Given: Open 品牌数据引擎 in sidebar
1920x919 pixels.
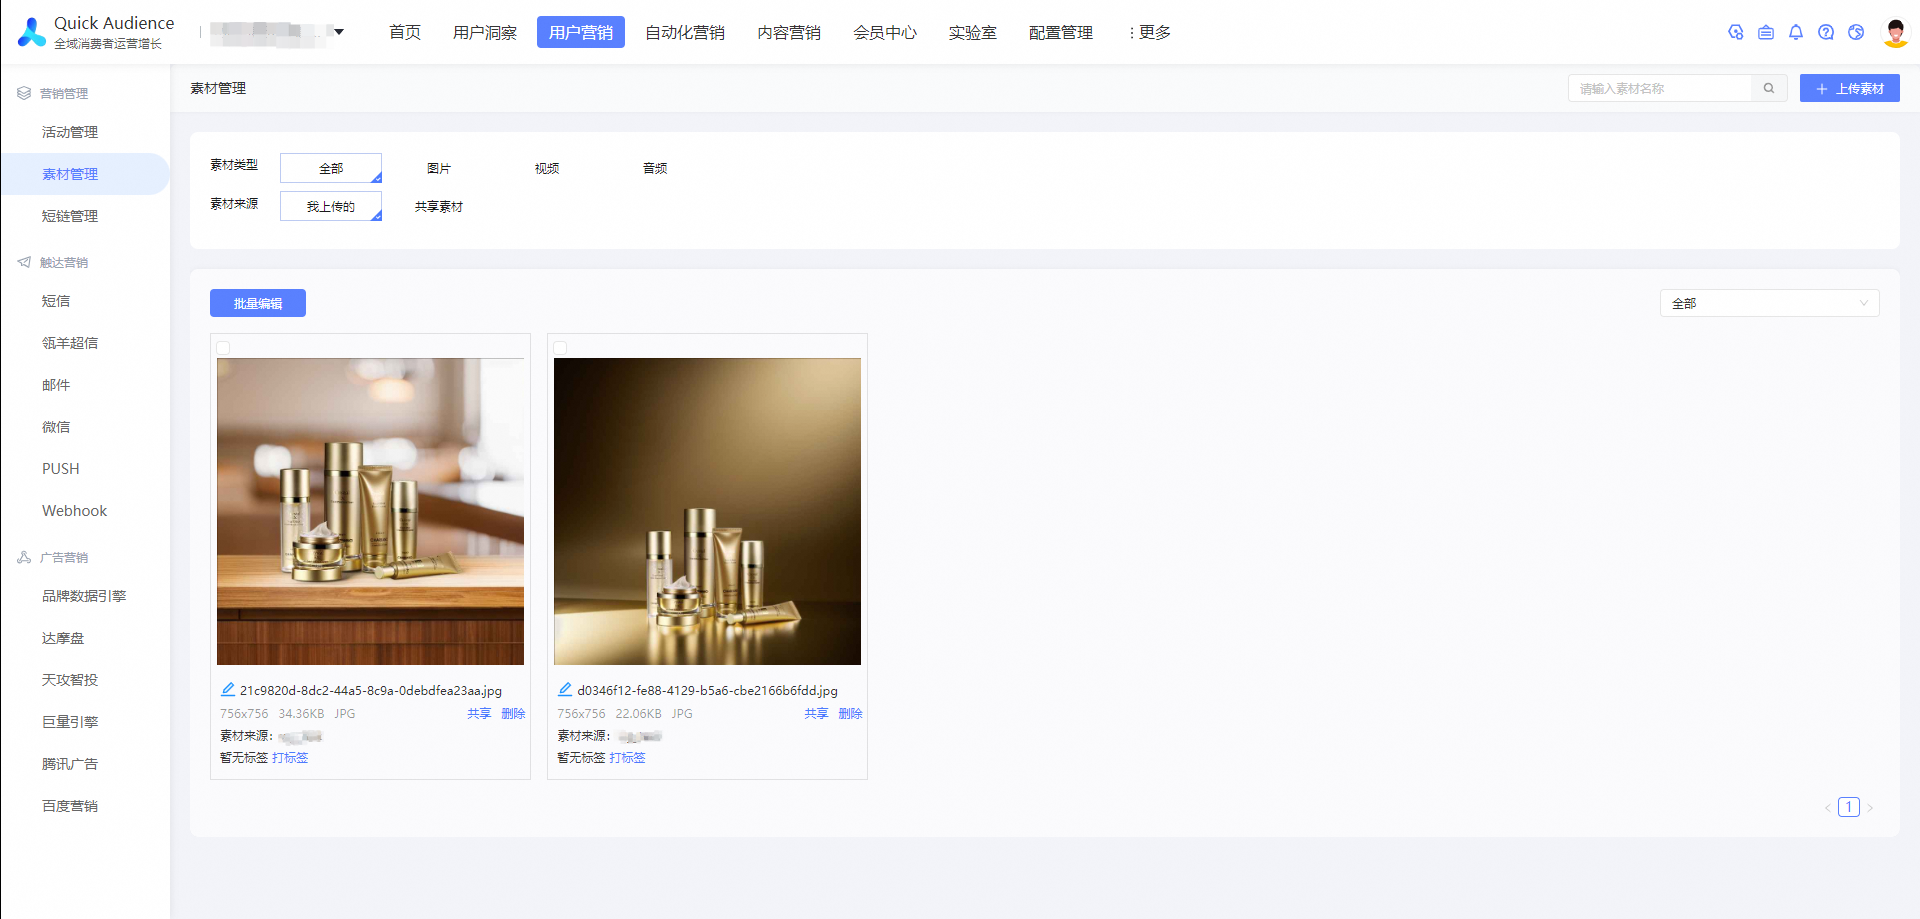Looking at the screenshot, I should (x=84, y=596).
